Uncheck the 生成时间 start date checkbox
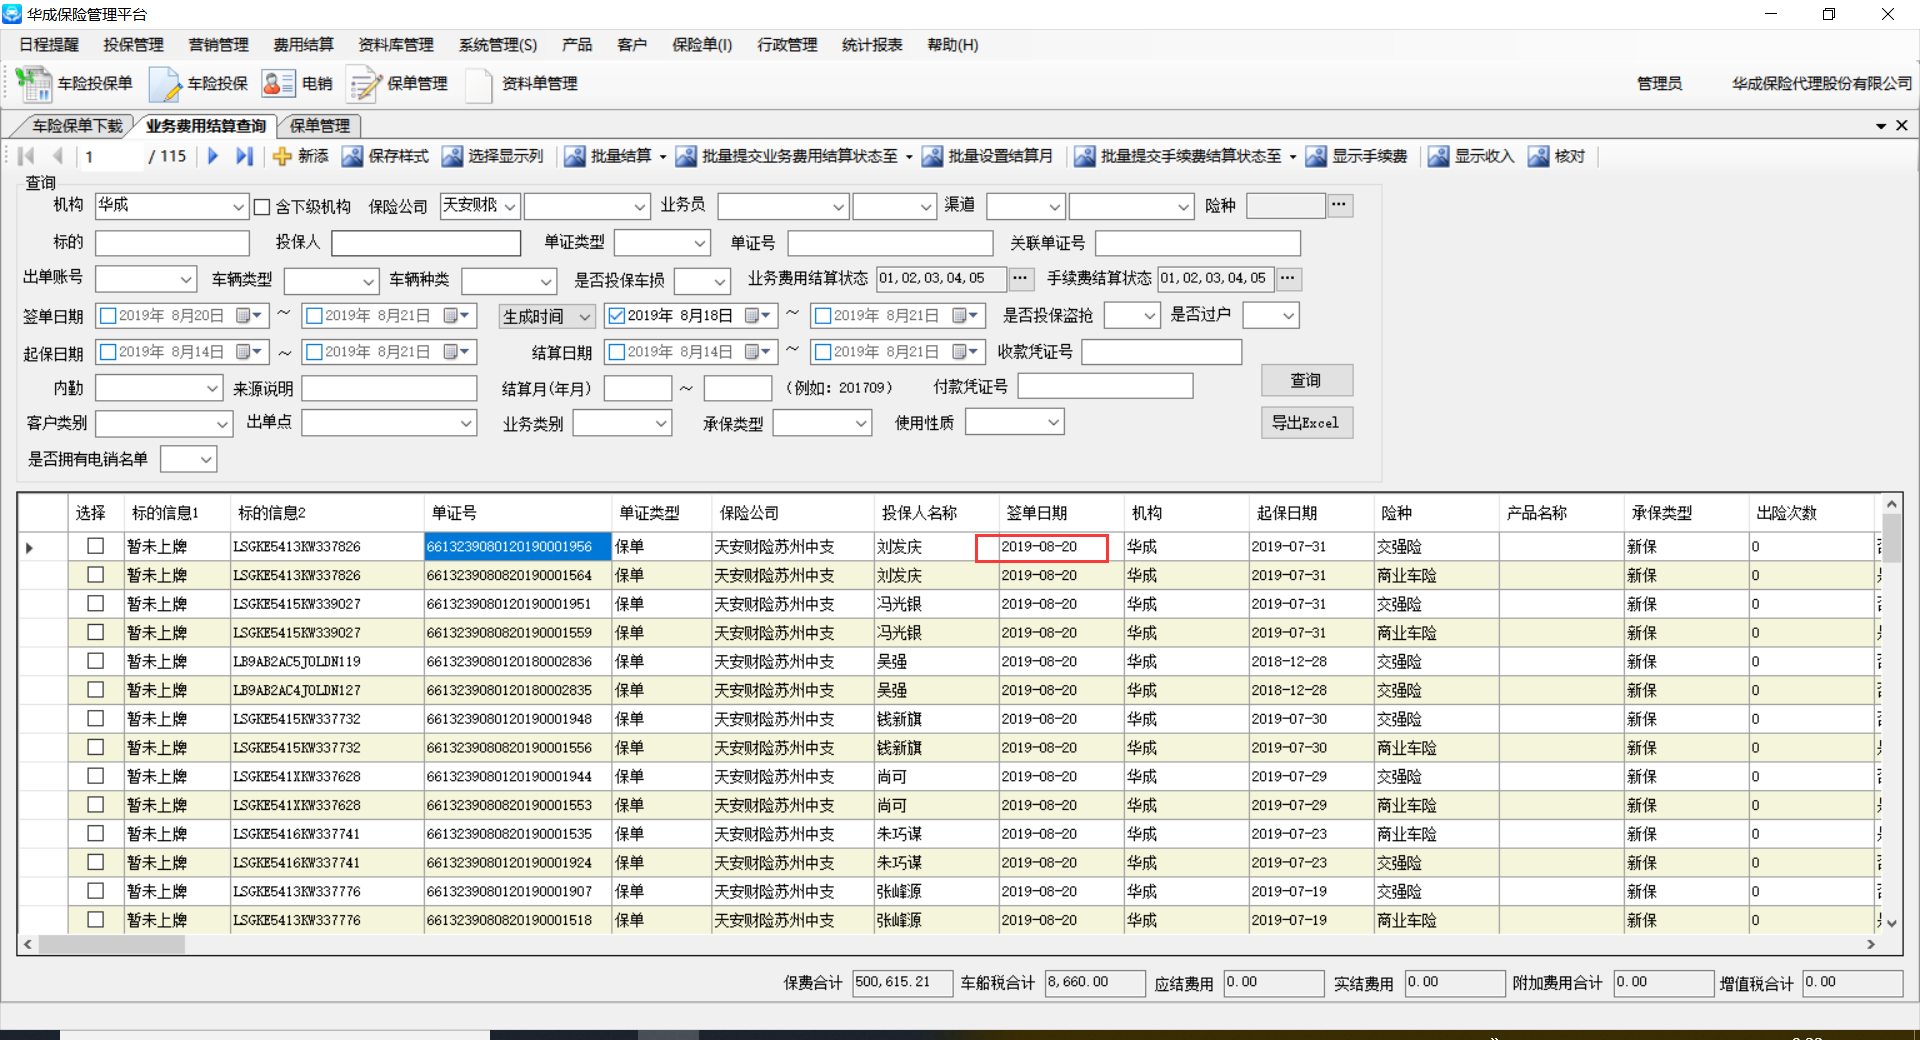The image size is (1920, 1040). [617, 316]
